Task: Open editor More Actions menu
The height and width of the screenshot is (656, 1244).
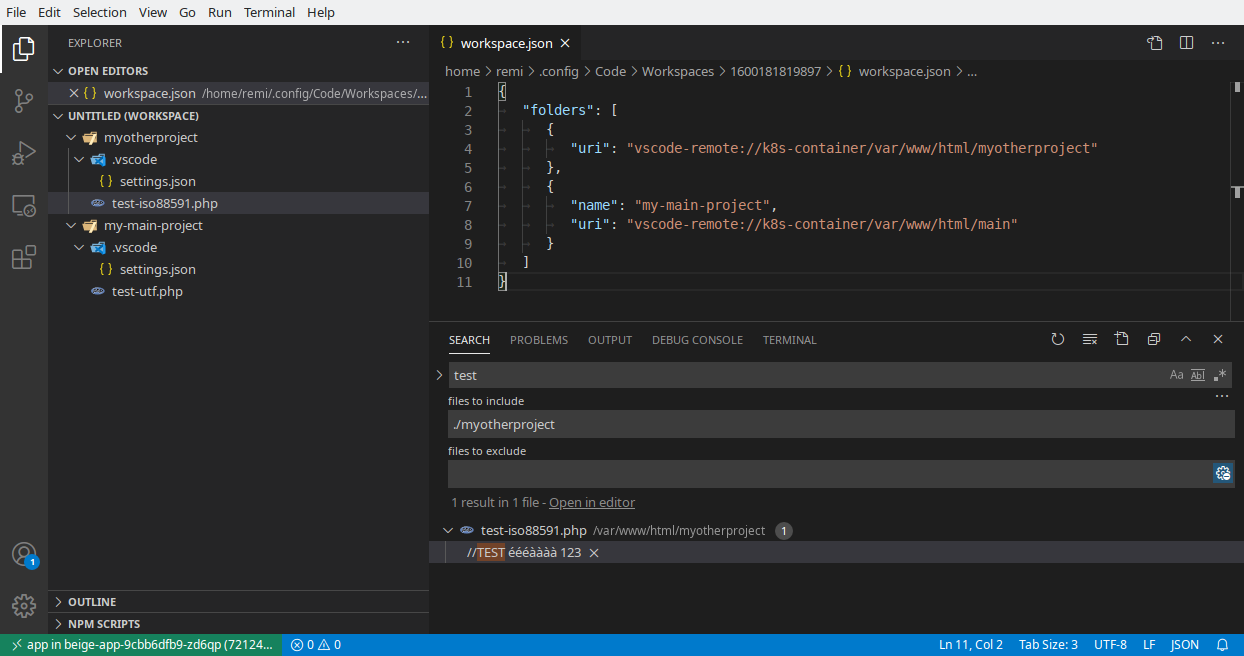Action: pos(1218,43)
